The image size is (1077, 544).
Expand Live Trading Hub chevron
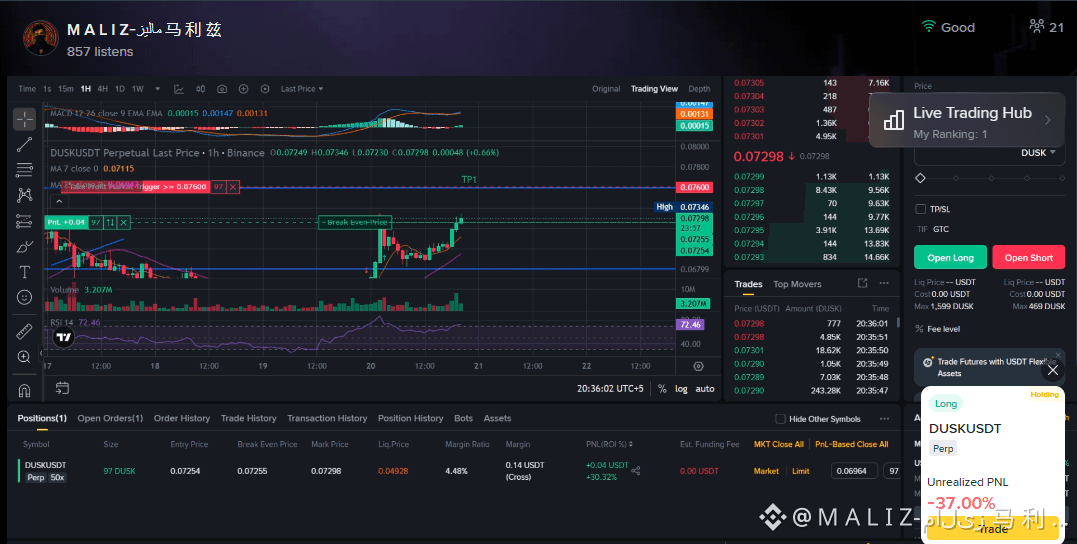coord(1047,120)
